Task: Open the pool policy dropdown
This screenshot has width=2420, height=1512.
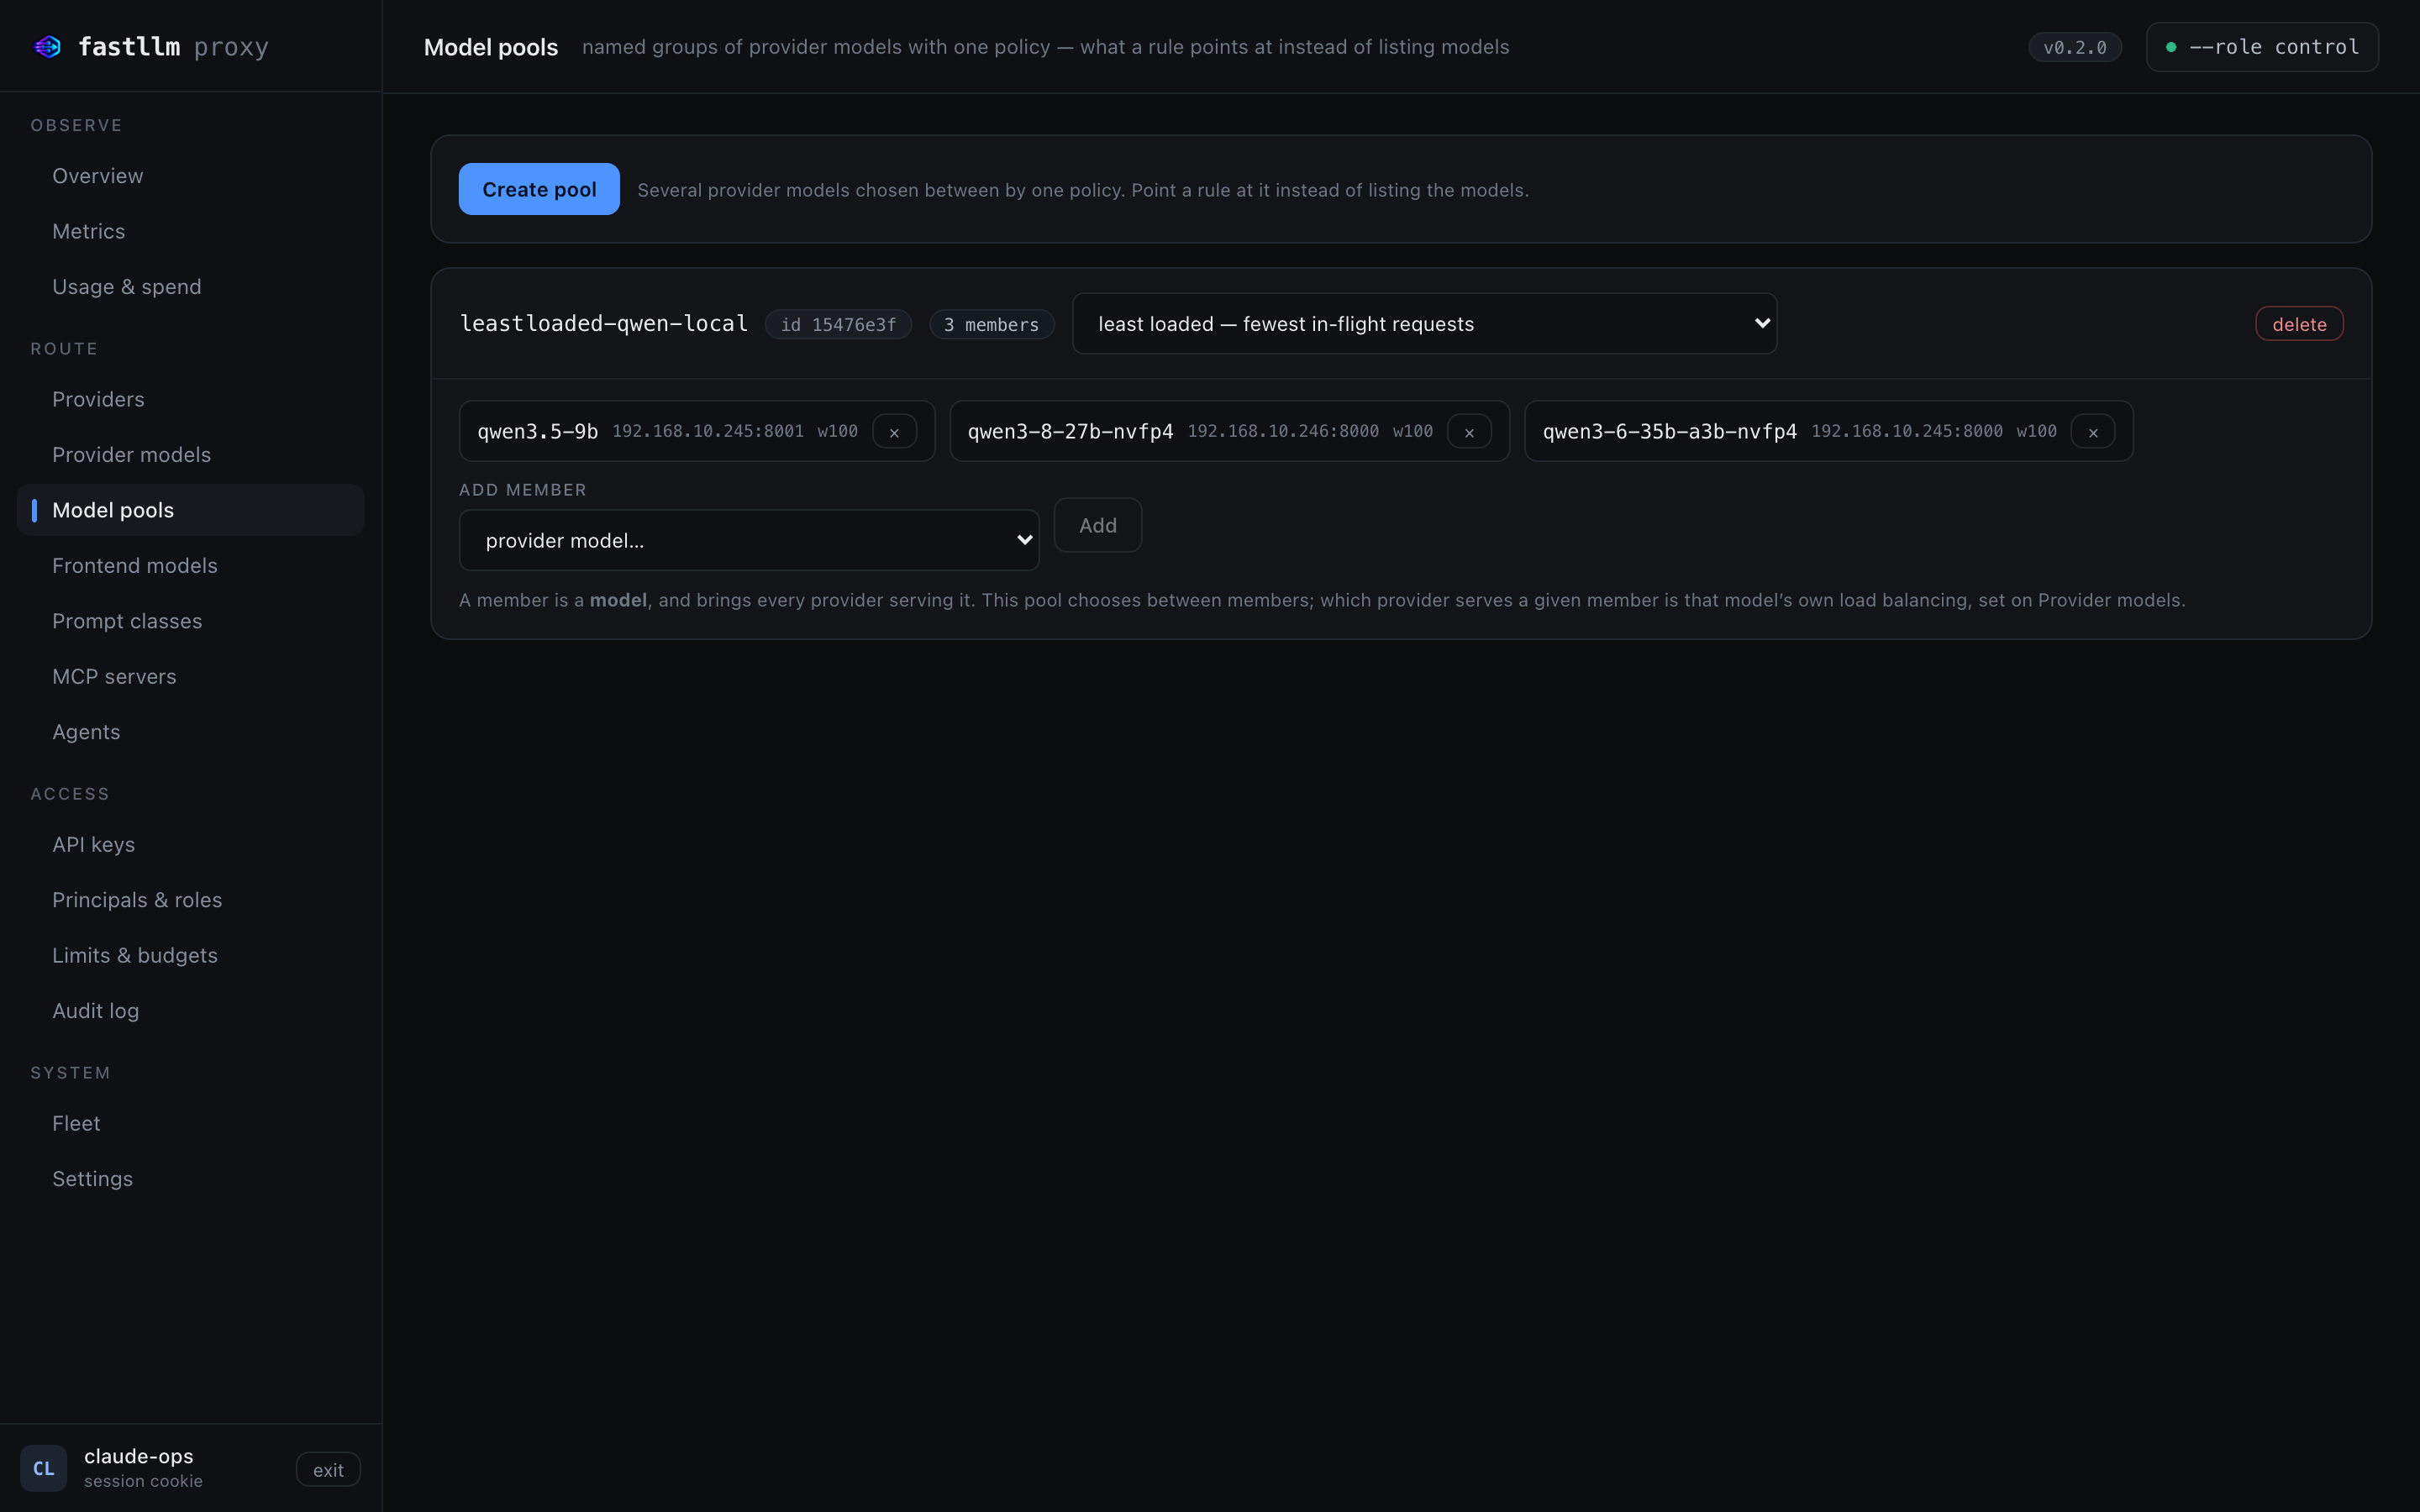Action: point(1424,323)
